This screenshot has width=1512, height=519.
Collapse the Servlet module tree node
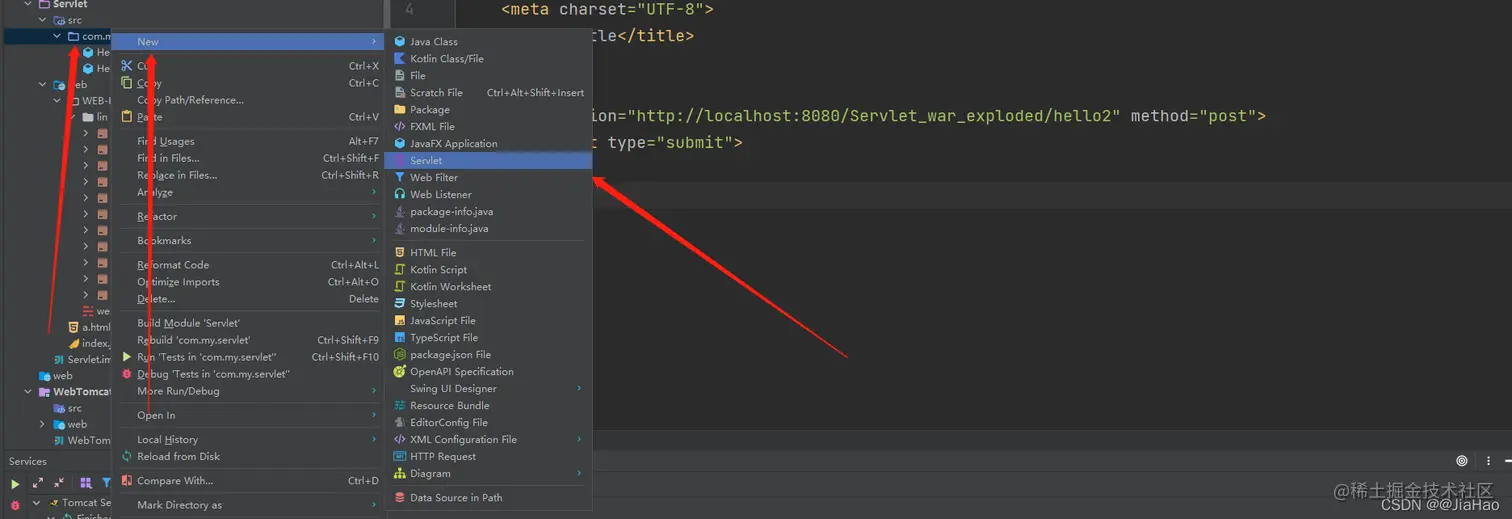[27, 5]
